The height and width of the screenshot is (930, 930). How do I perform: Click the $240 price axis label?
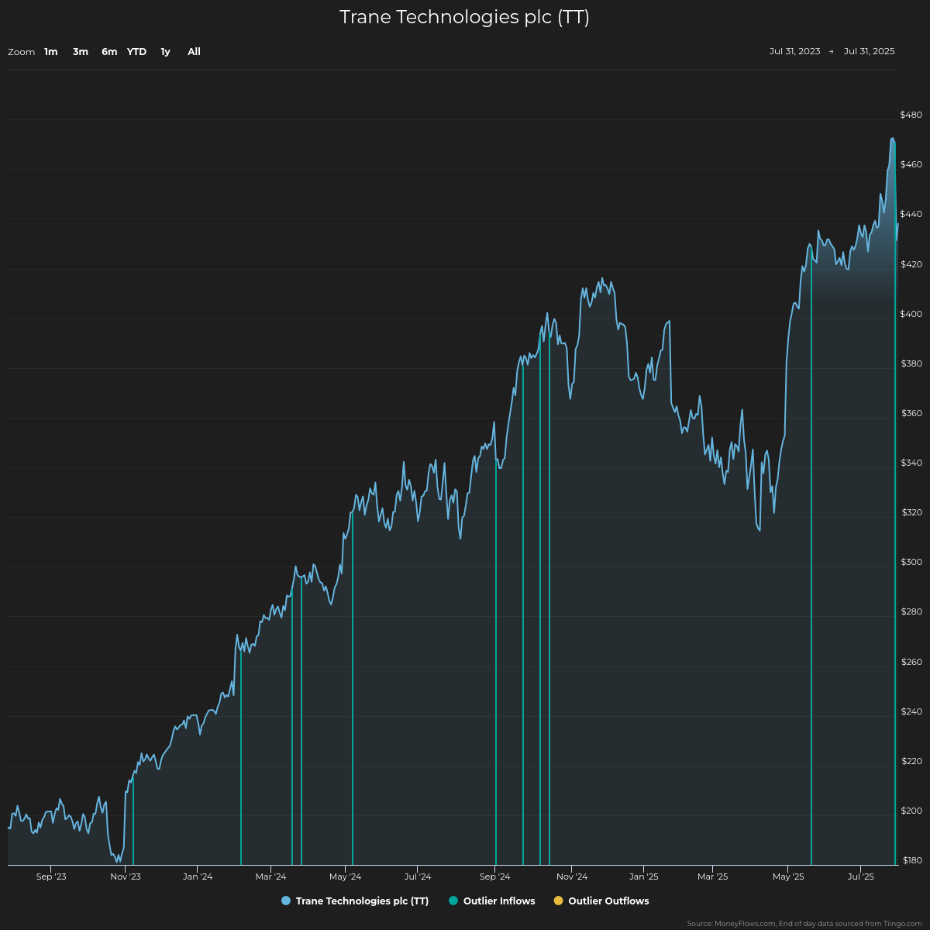911,712
